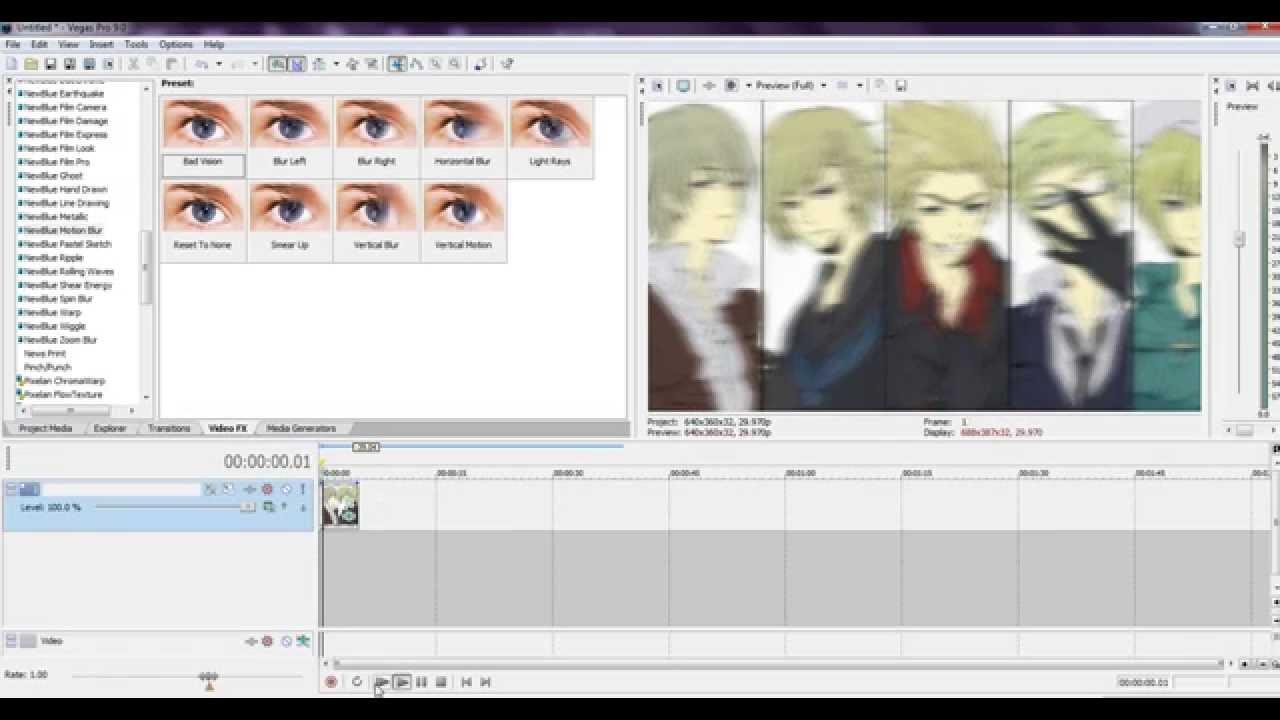Image resolution: width=1280 pixels, height=720 pixels.
Task: Click the What's This help icon
Action: [x=507, y=64]
